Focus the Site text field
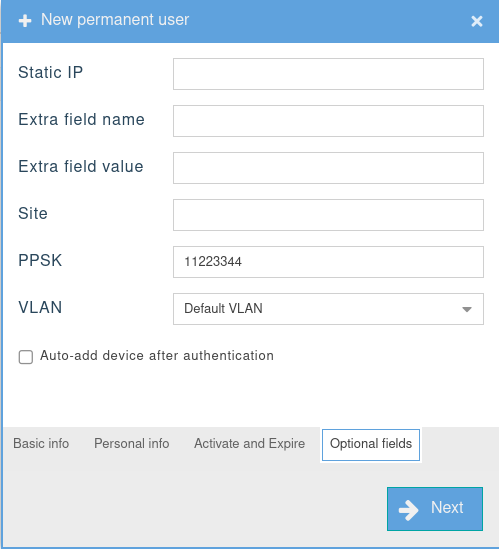Viewport: 499px width, 549px height. [328, 215]
